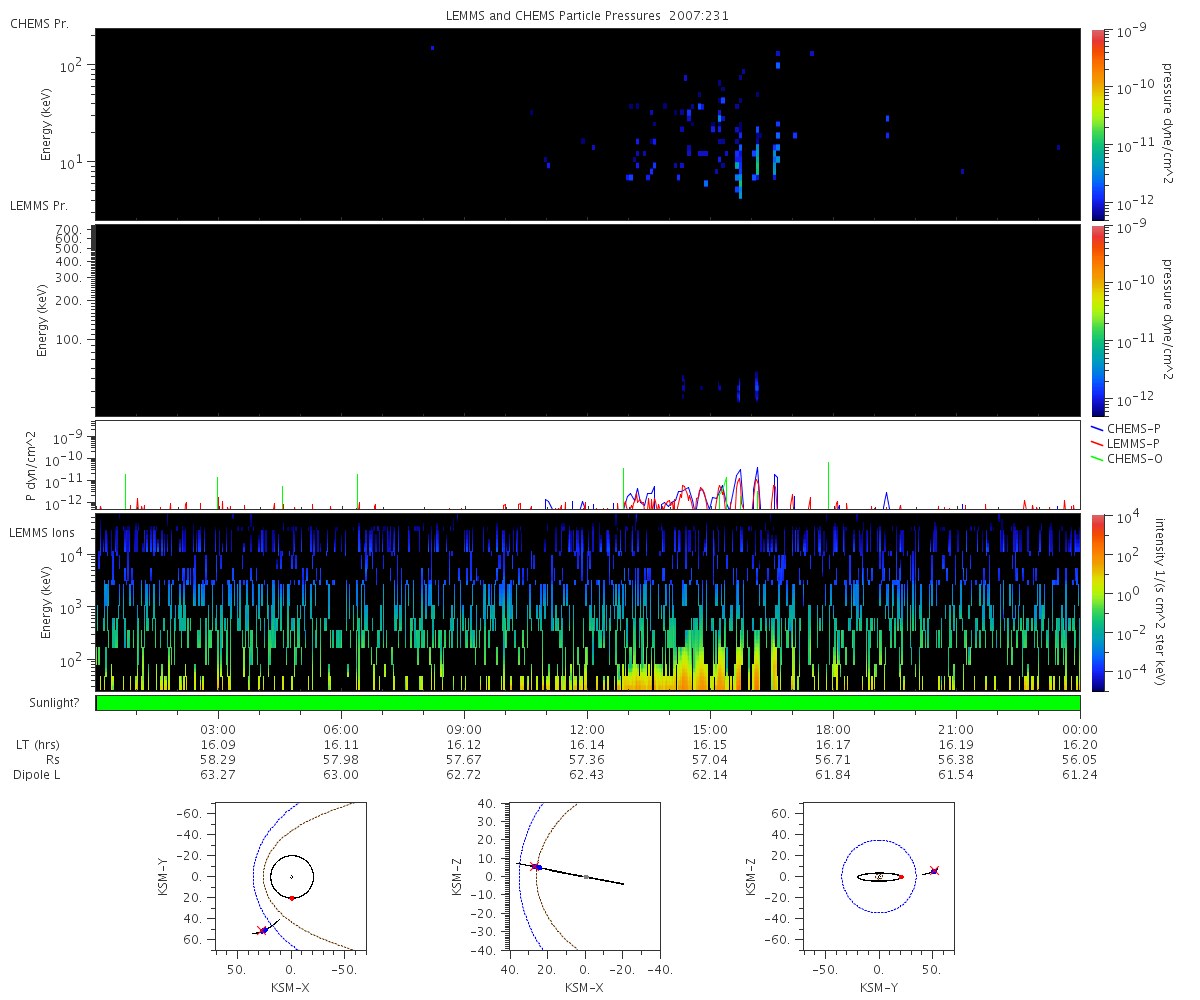Click the green Sunlight indicator bar
1200x1000 pixels.
[588, 703]
